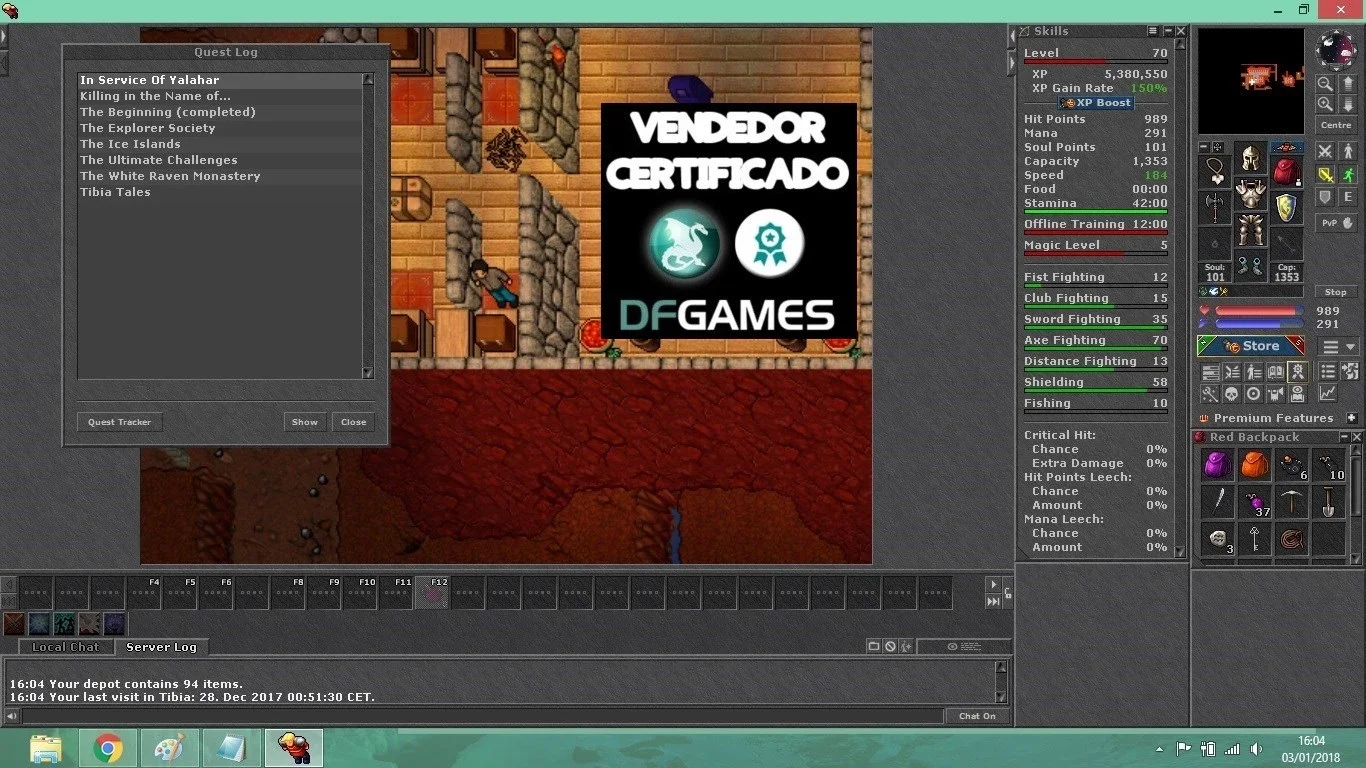Select In Service Of Yalahar quest
This screenshot has width=1366, height=768.
click(x=220, y=80)
